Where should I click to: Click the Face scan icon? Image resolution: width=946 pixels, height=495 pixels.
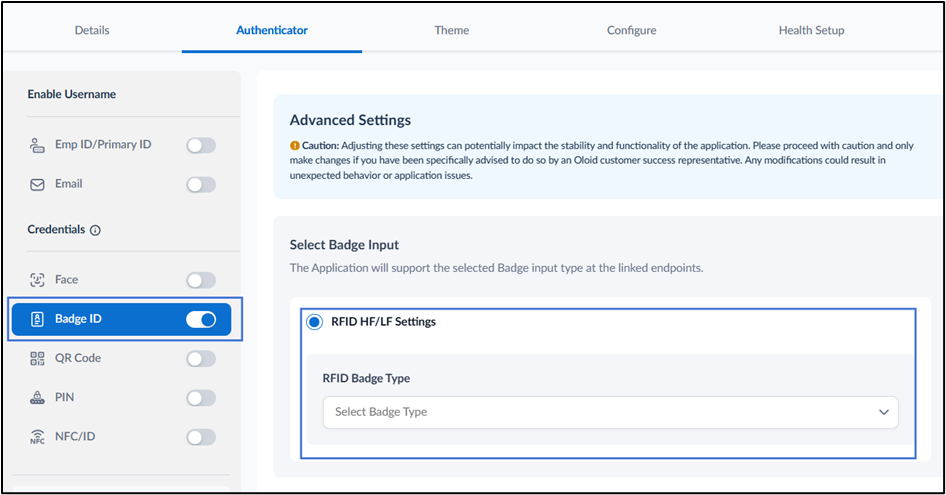pyautogui.click(x=37, y=280)
